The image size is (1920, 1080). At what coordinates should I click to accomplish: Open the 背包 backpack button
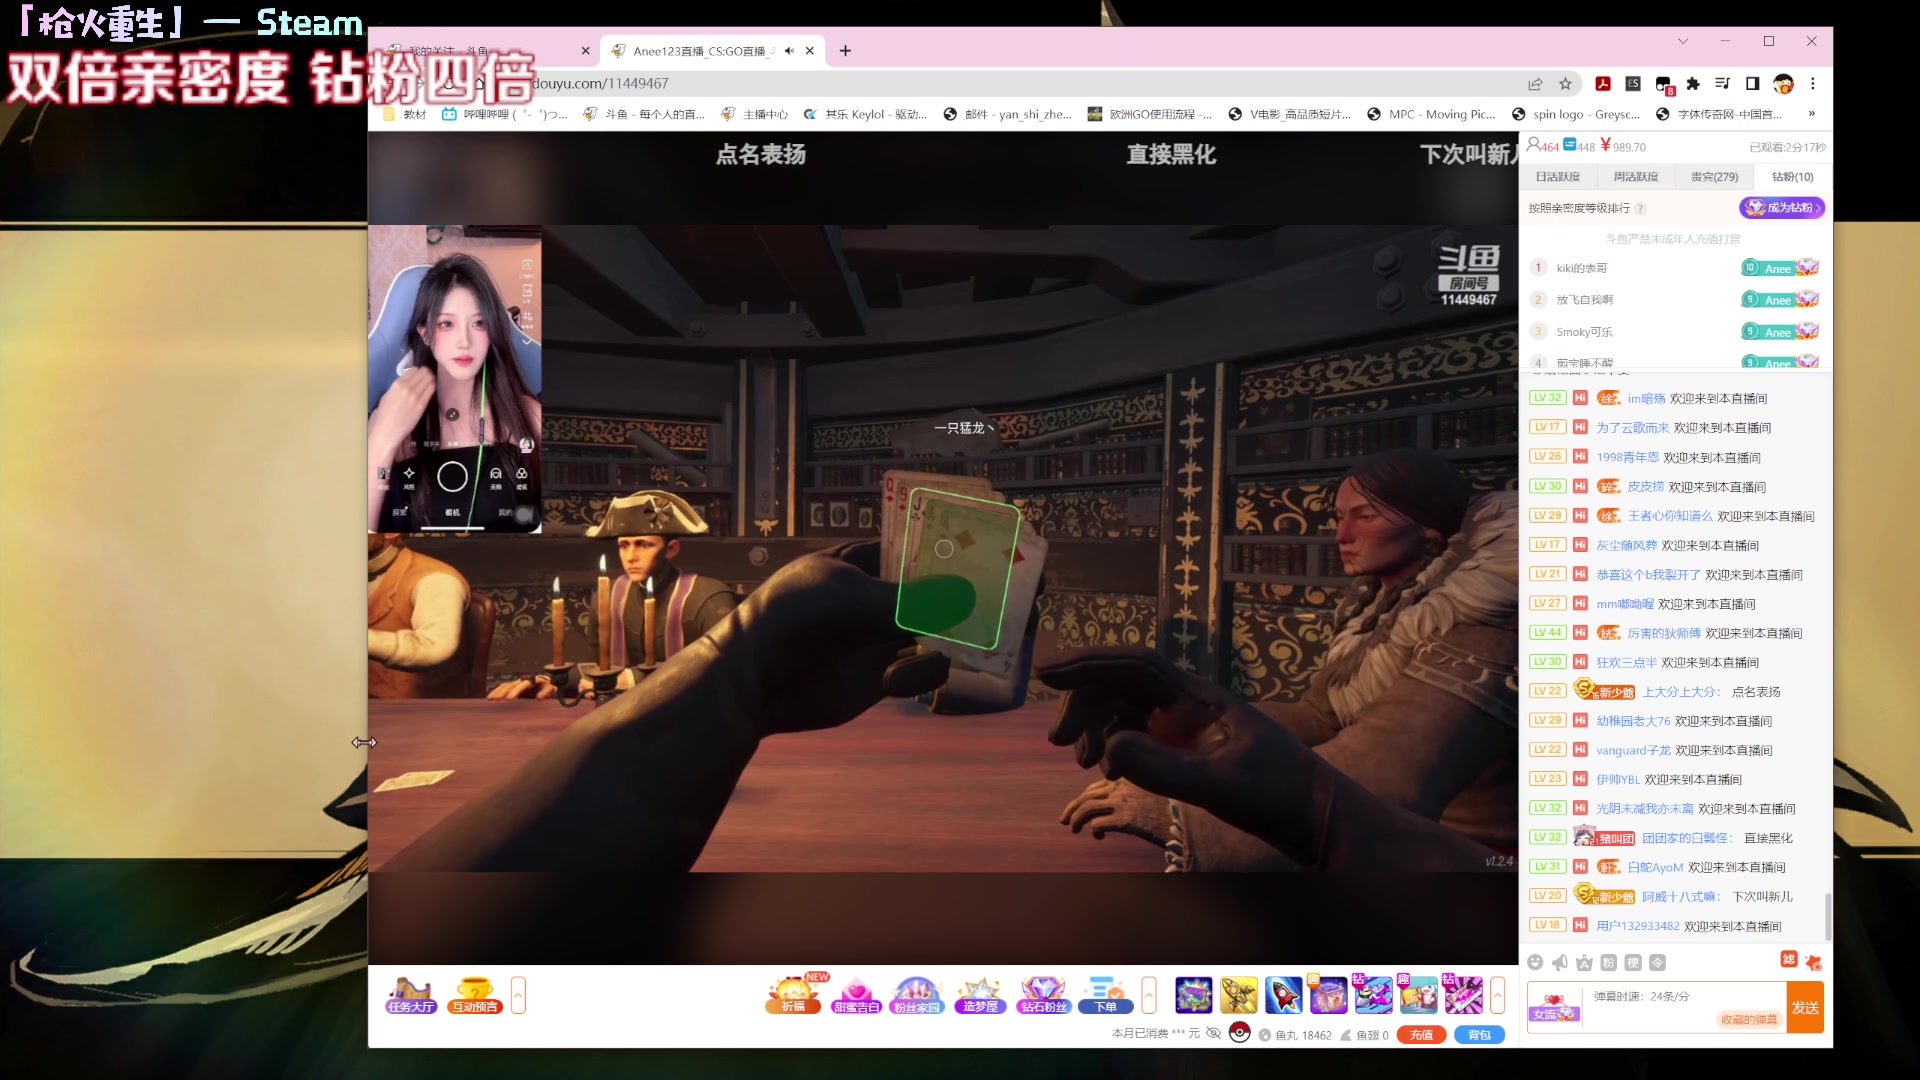(x=1479, y=1035)
